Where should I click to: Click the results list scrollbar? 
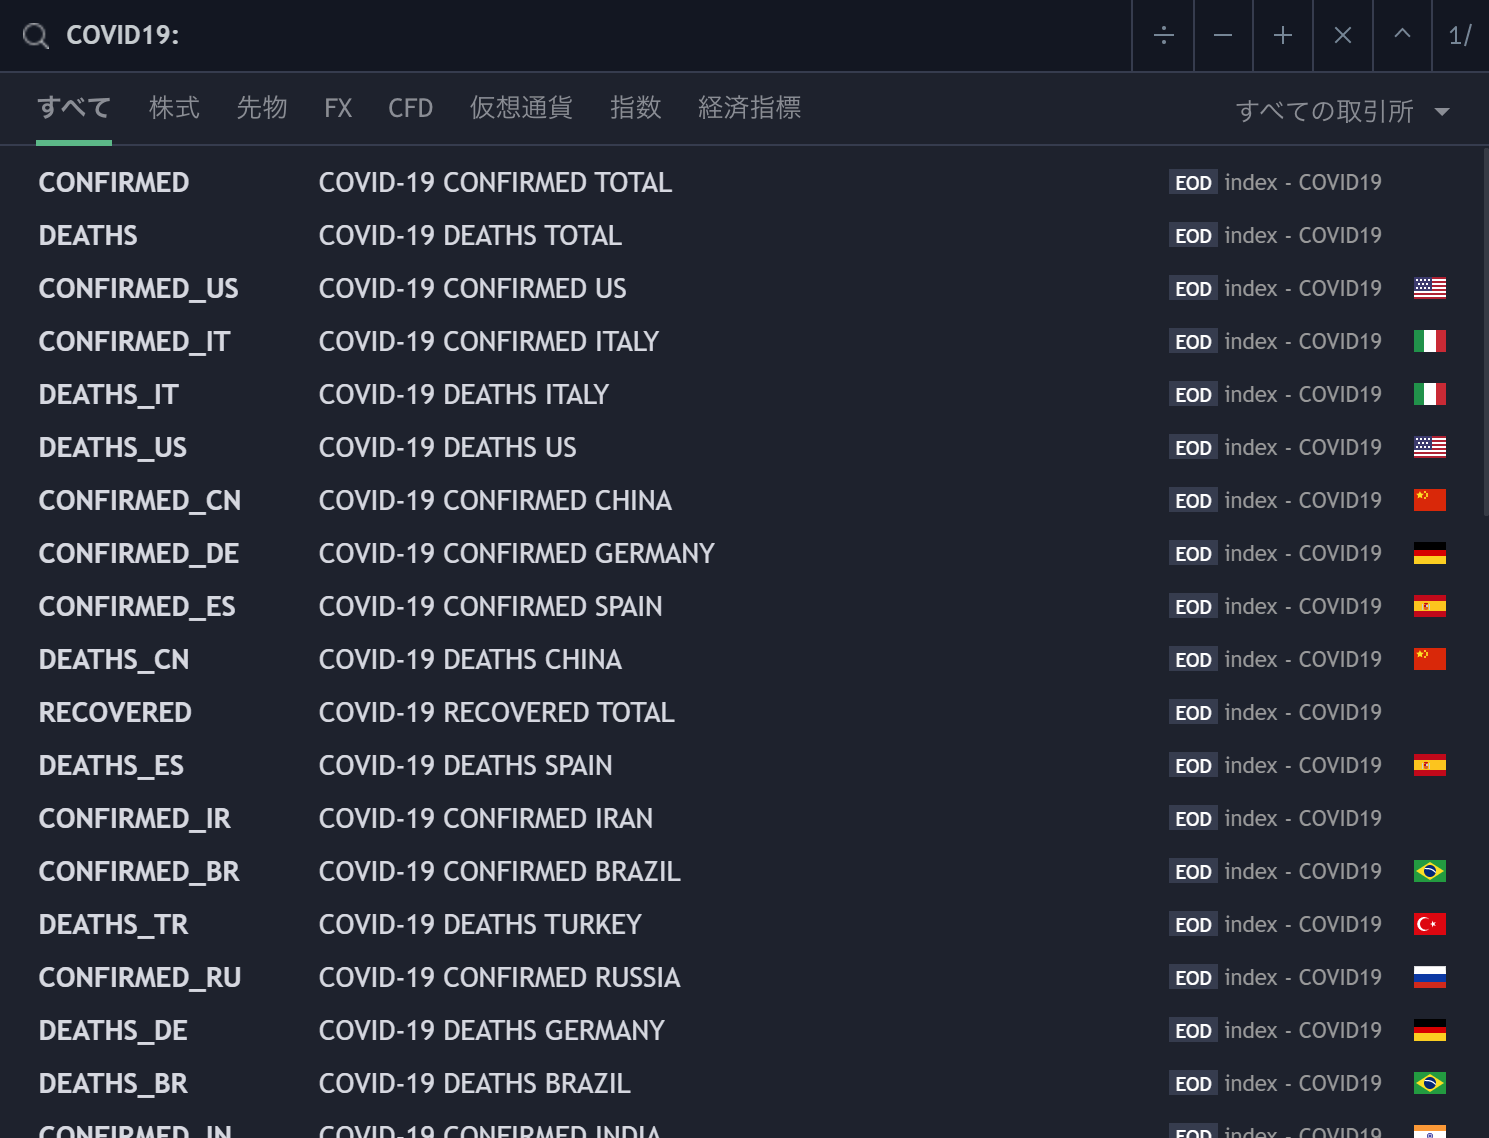(x=1485, y=330)
